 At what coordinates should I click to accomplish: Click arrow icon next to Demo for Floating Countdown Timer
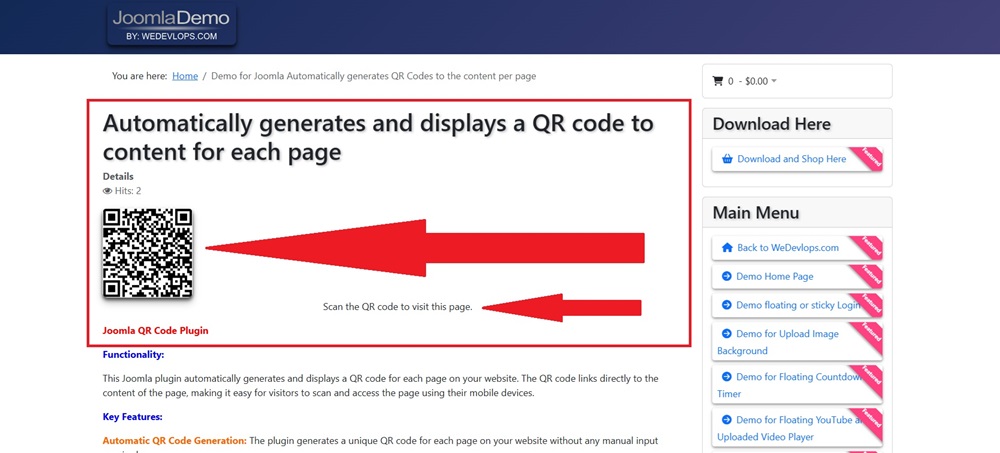[726, 377]
